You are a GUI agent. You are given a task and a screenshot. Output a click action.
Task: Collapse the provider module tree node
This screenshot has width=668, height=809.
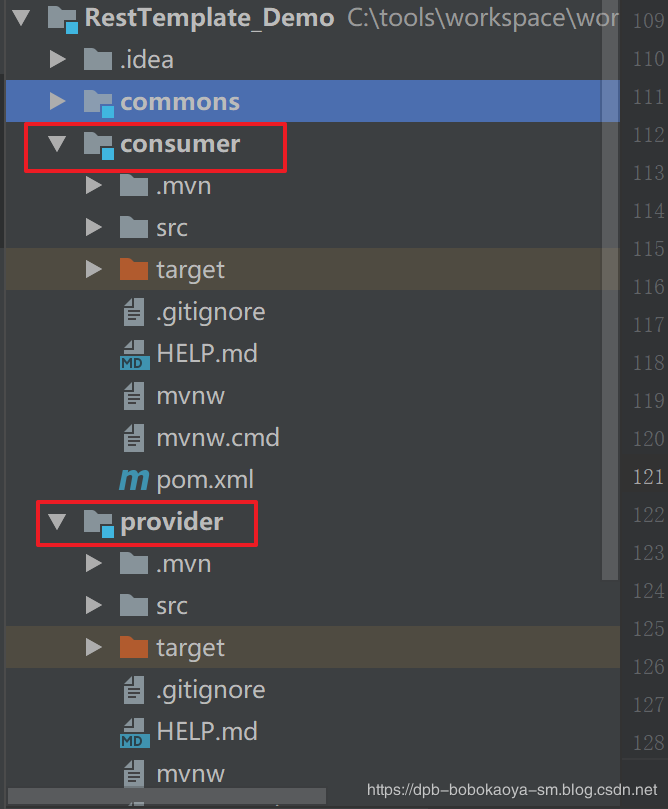tap(57, 522)
